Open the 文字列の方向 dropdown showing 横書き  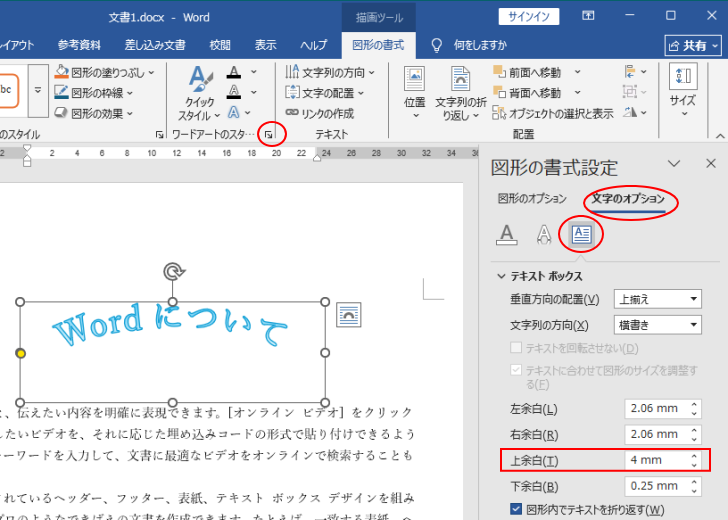pos(657,325)
